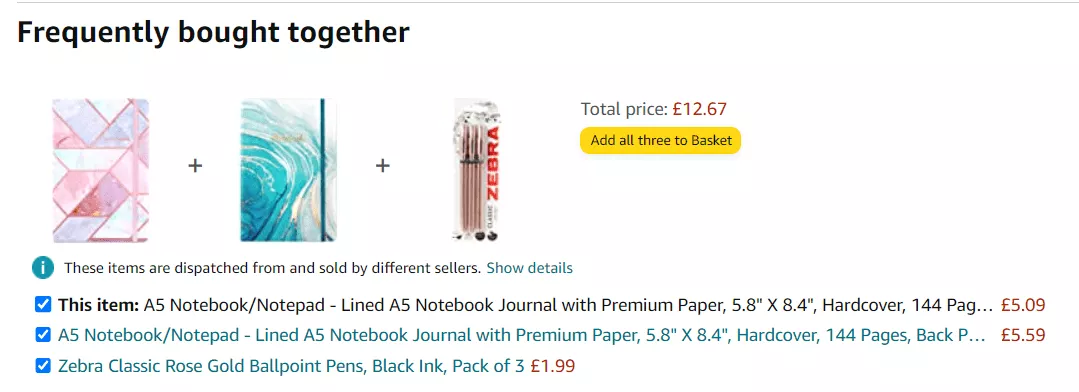Click 'Show details' about different sellers
The height and width of the screenshot is (392, 1079).
pyautogui.click(x=529, y=268)
